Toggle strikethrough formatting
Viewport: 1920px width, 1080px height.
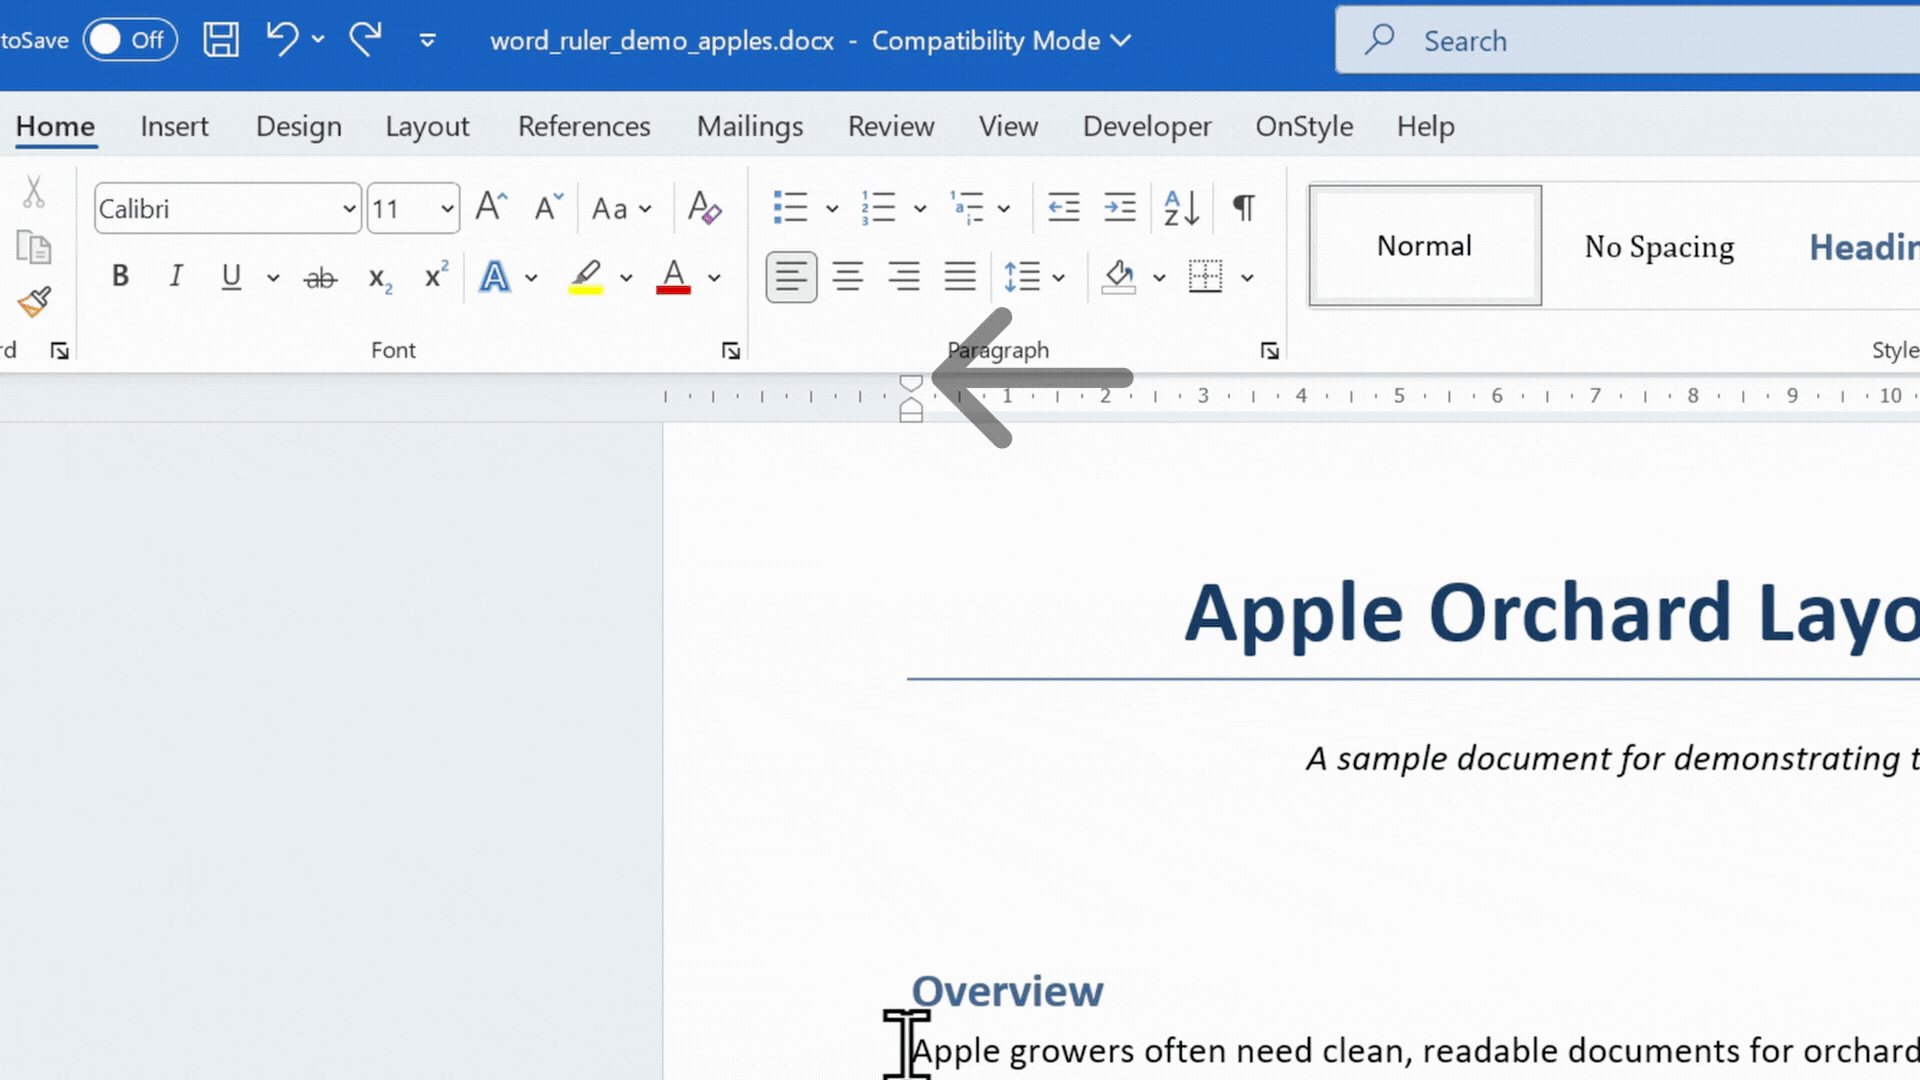coord(320,277)
